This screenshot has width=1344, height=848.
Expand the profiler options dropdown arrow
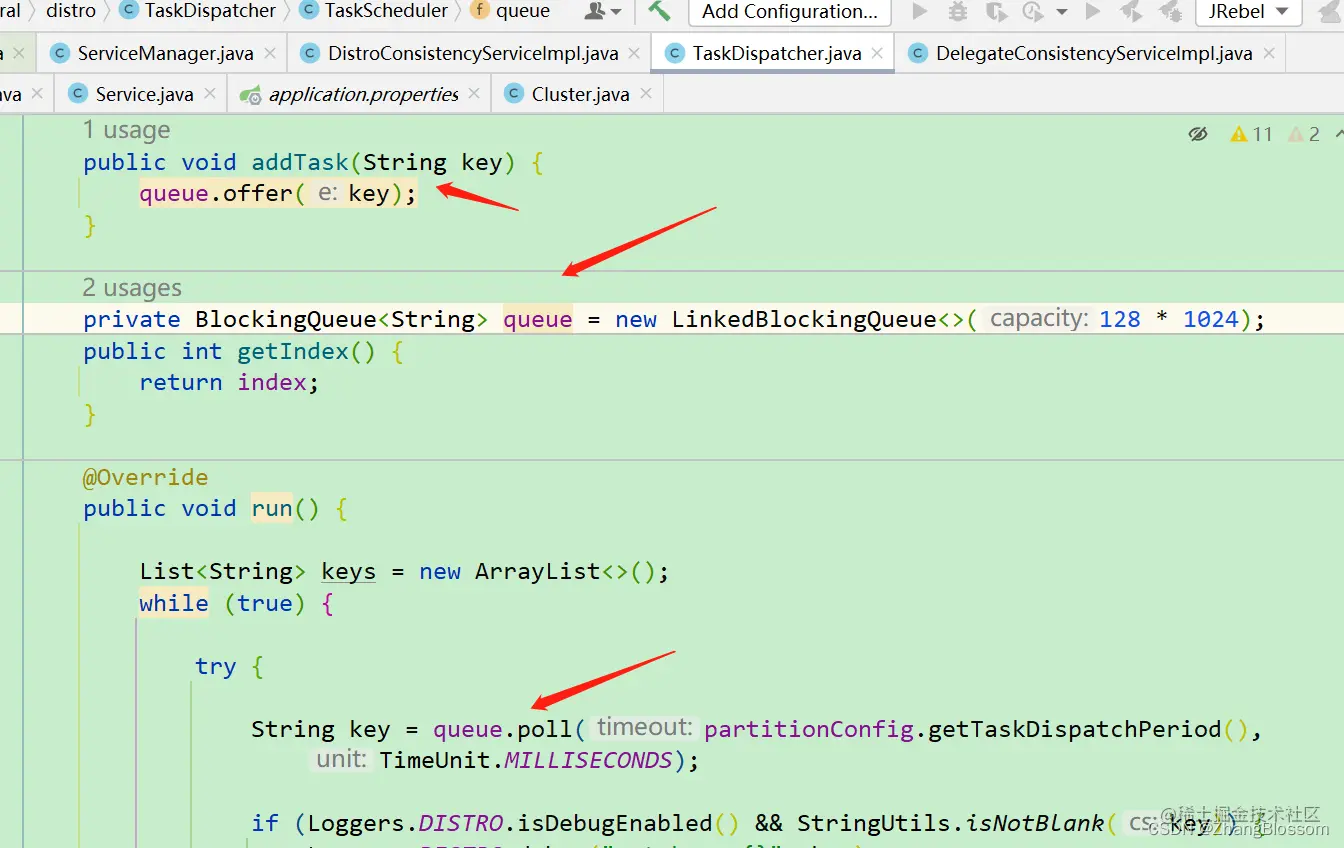(1061, 12)
